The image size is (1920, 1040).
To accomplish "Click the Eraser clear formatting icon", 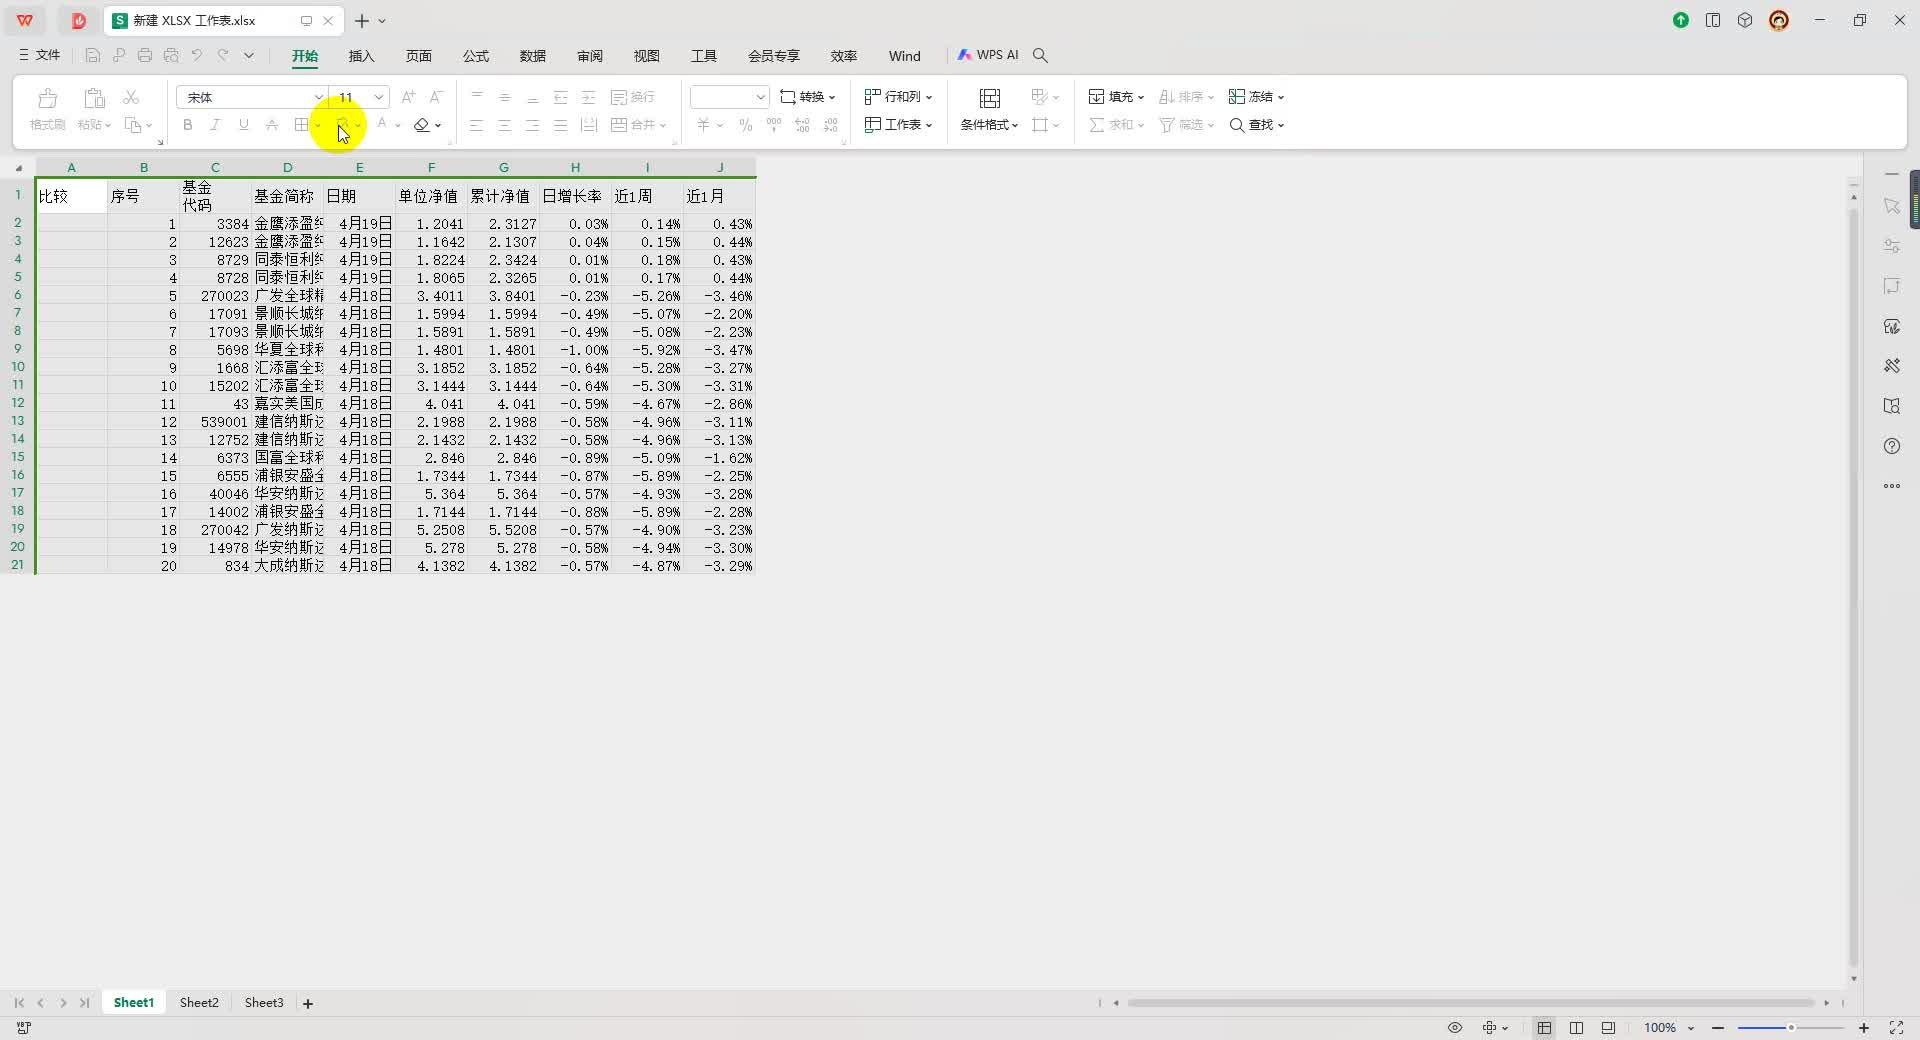I will pyautogui.click(x=422, y=125).
